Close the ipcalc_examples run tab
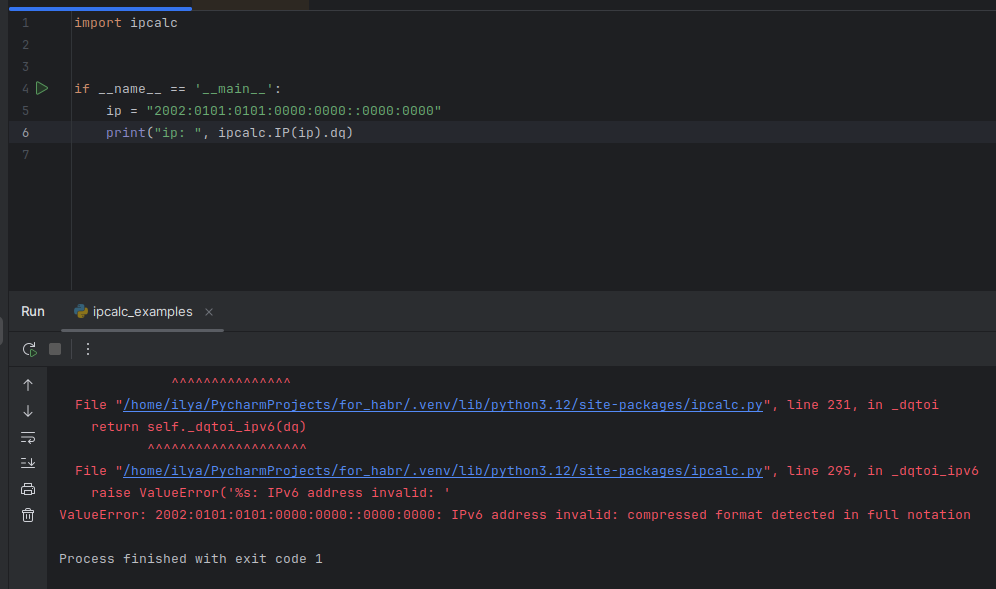This screenshot has height=589, width=996. (209, 312)
